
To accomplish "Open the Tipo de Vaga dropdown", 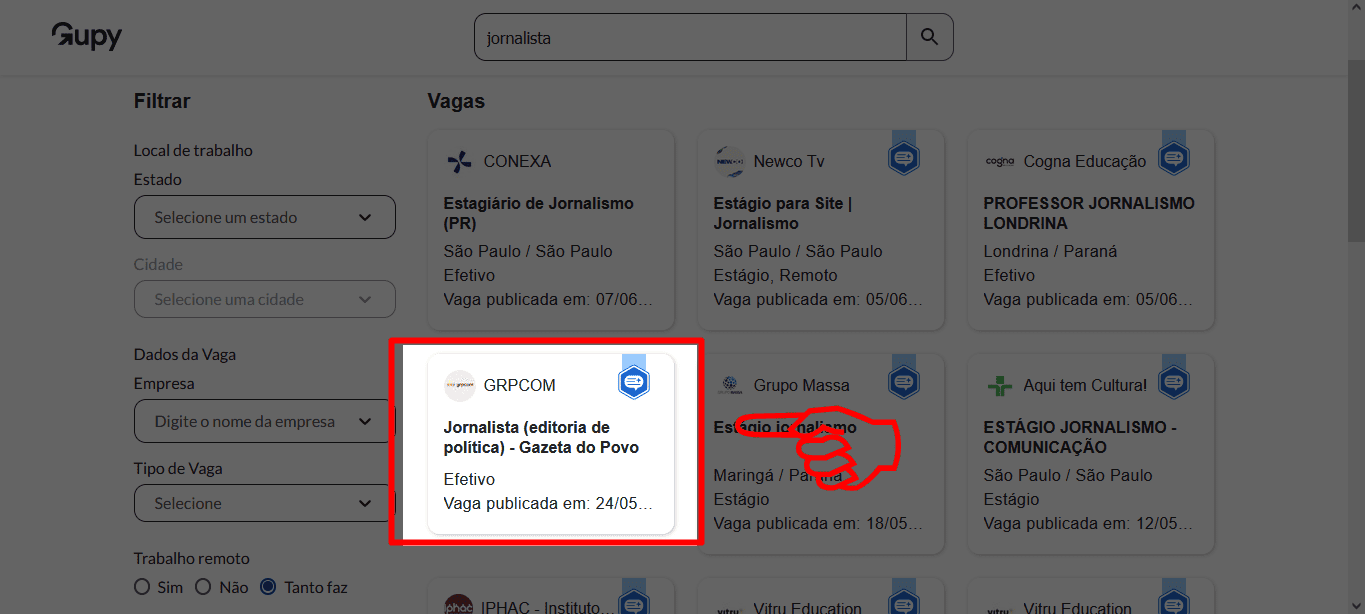I will [x=264, y=503].
